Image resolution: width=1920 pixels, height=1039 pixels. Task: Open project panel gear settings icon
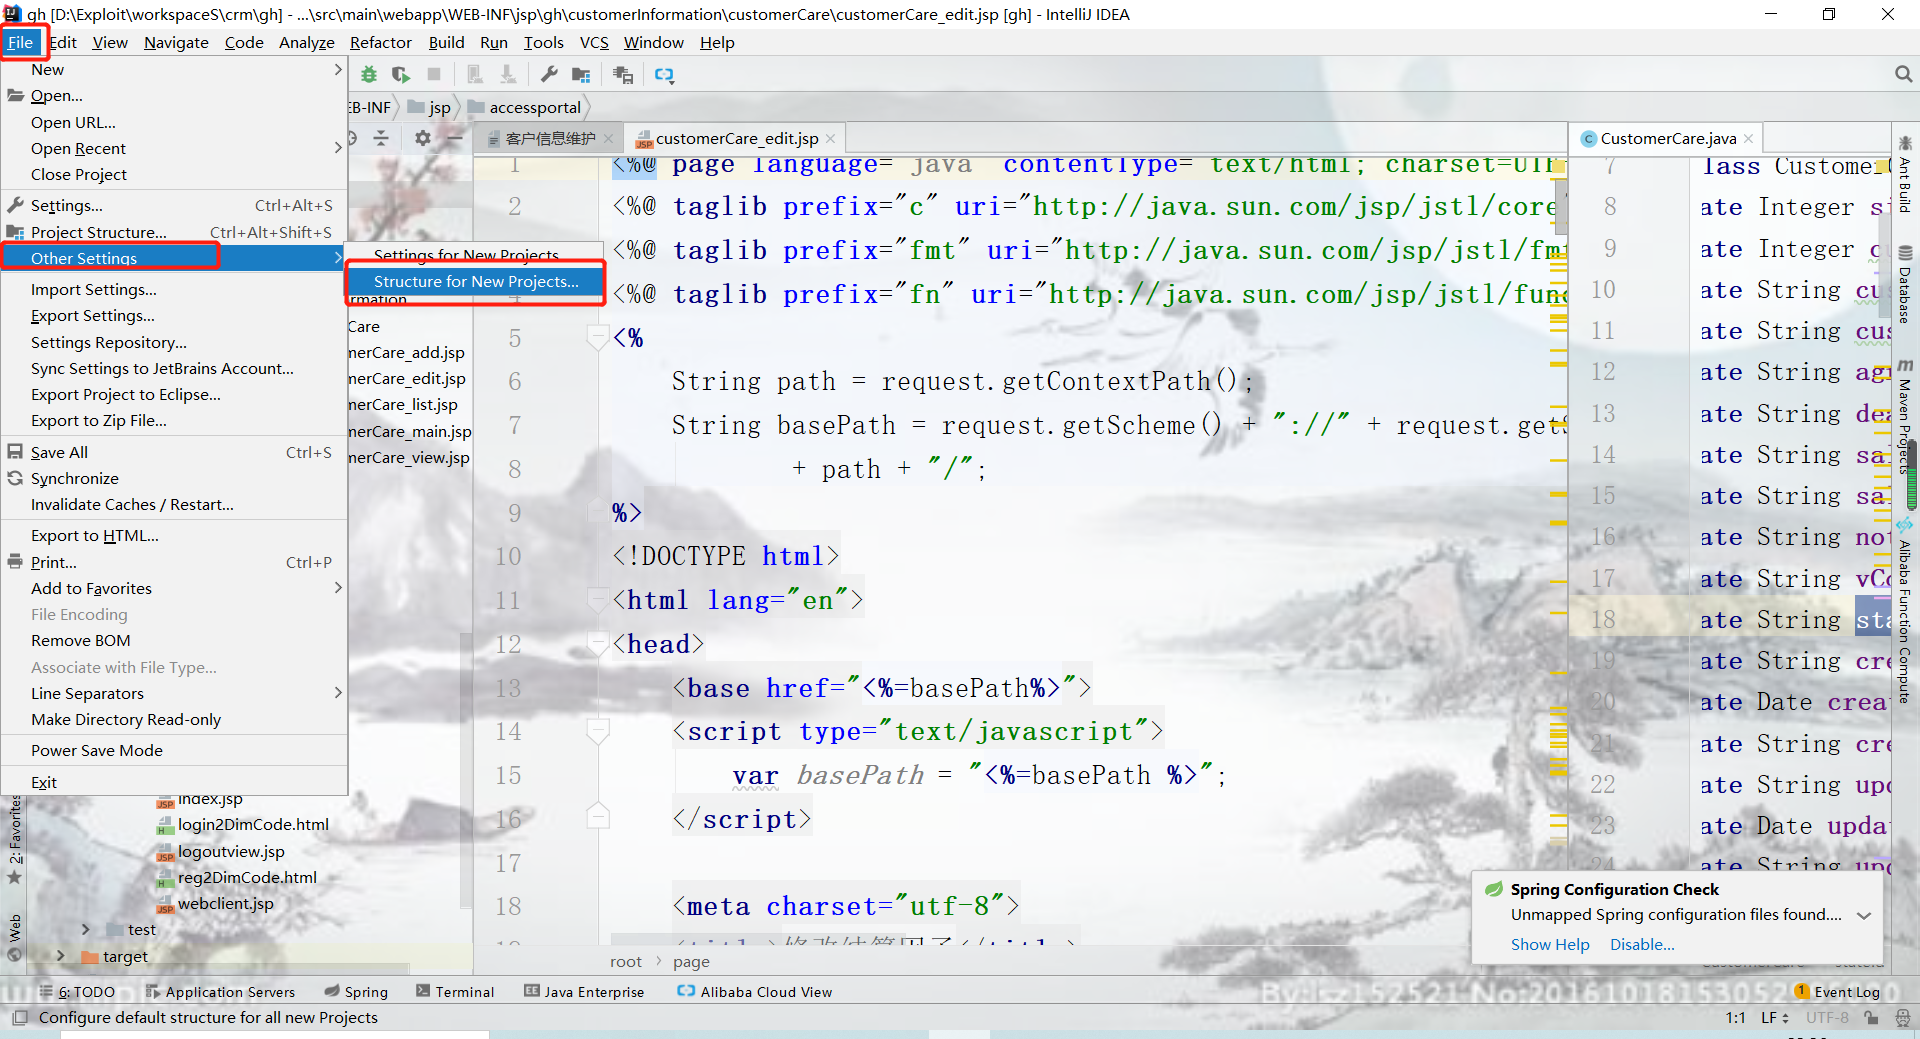423,138
